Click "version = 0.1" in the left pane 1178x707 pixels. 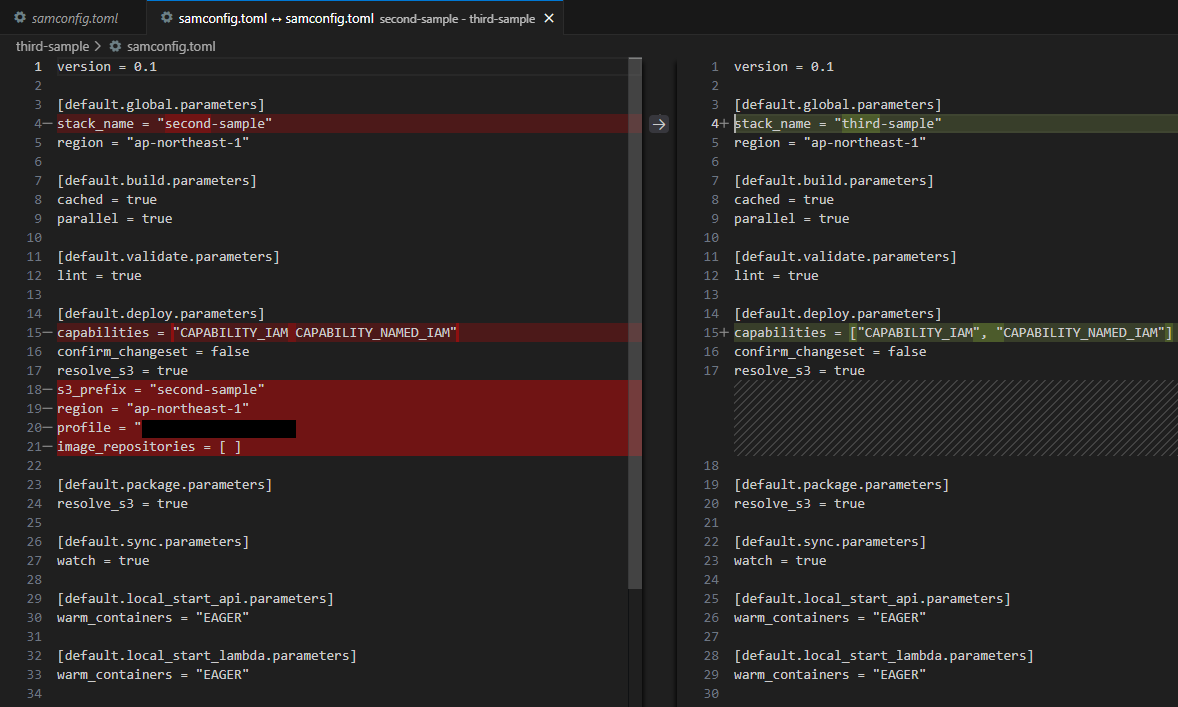107,66
